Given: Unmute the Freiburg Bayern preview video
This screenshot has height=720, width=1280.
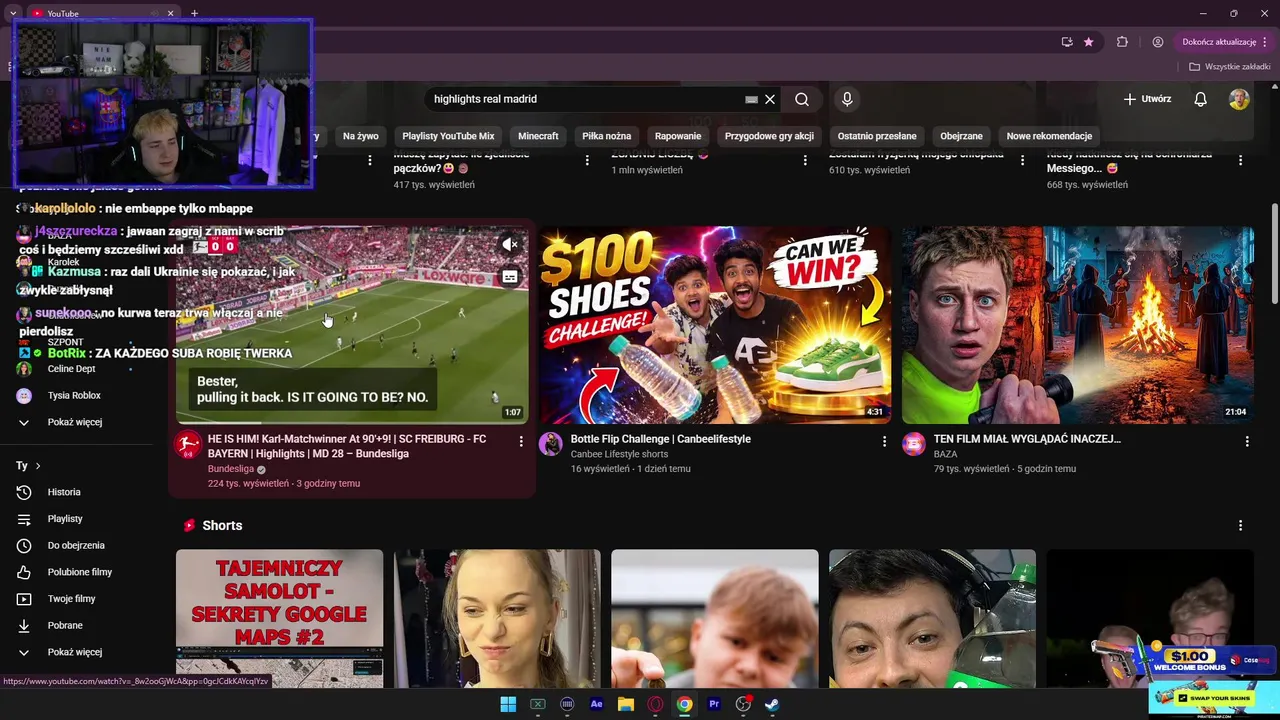Looking at the screenshot, I should click(x=510, y=245).
